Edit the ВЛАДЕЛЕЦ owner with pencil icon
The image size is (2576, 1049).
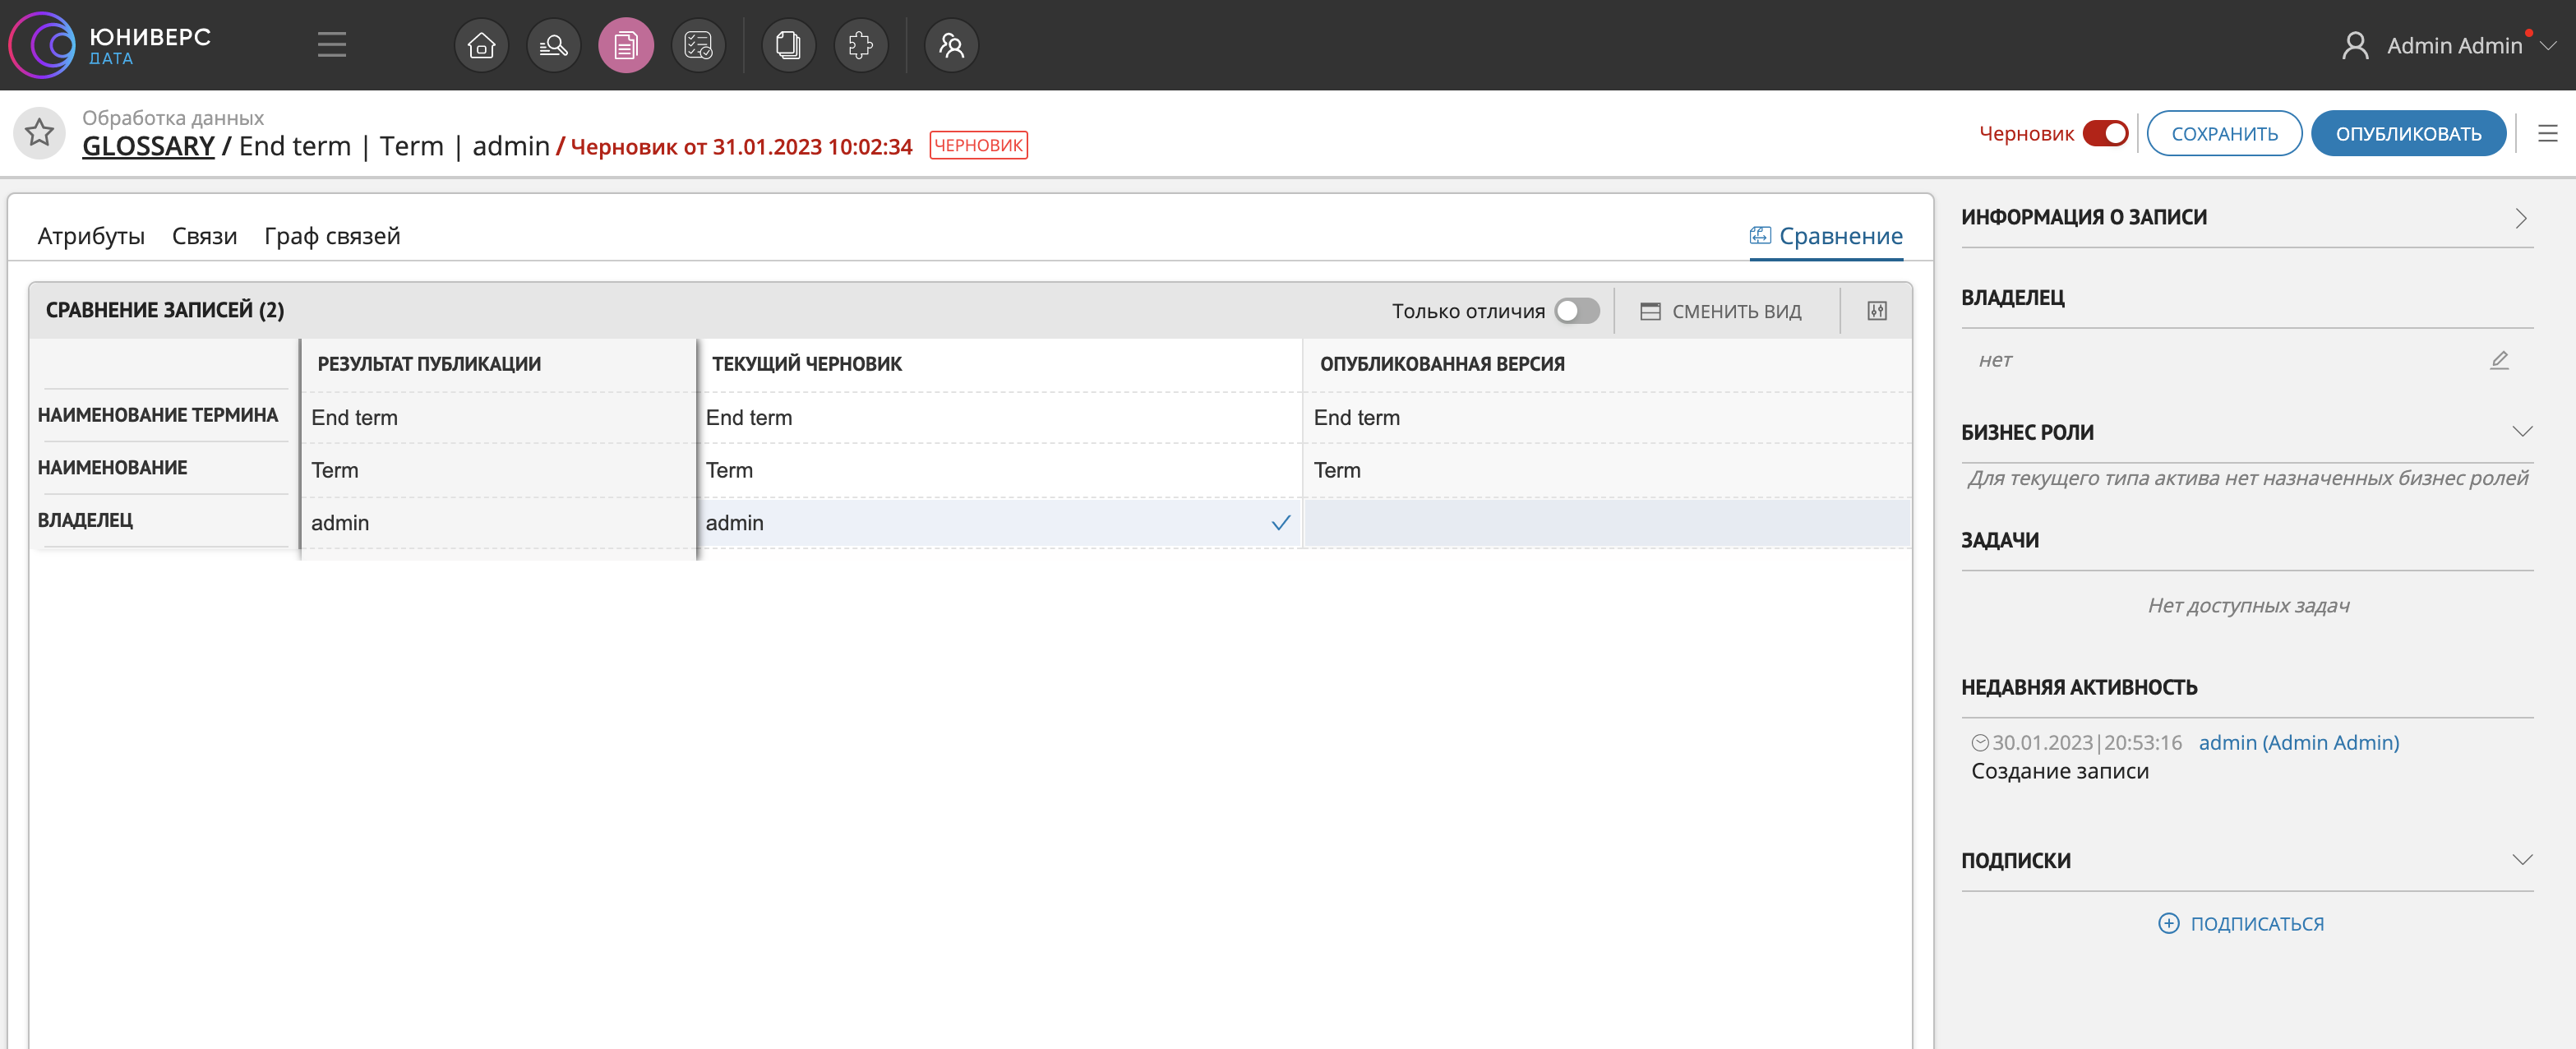click(2499, 360)
